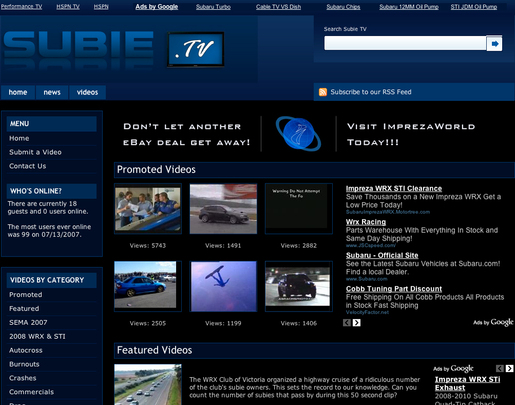Open the Cable TV VS Dish link
The image size is (515, 405).
coord(278,7)
